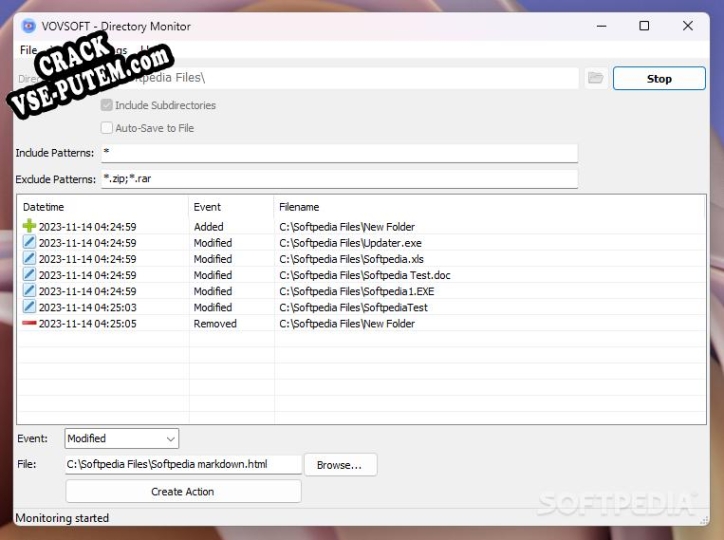Select filename C:\Softpedia Files\Softpedia.xls
Image resolution: width=724 pixels, height=540 pixels.
(351, 259)
